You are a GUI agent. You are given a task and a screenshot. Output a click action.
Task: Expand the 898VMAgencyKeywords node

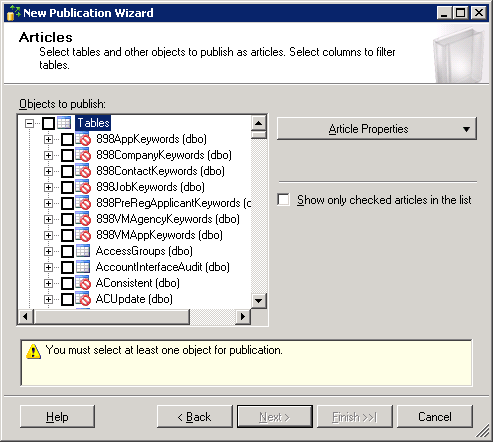click(x=48, y=219)
